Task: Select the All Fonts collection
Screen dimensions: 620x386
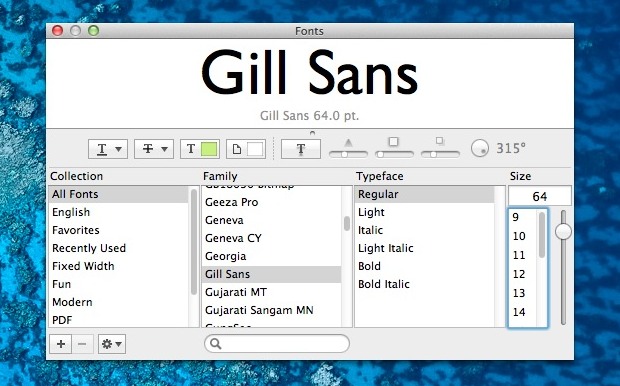Action: tap(119, 194)
